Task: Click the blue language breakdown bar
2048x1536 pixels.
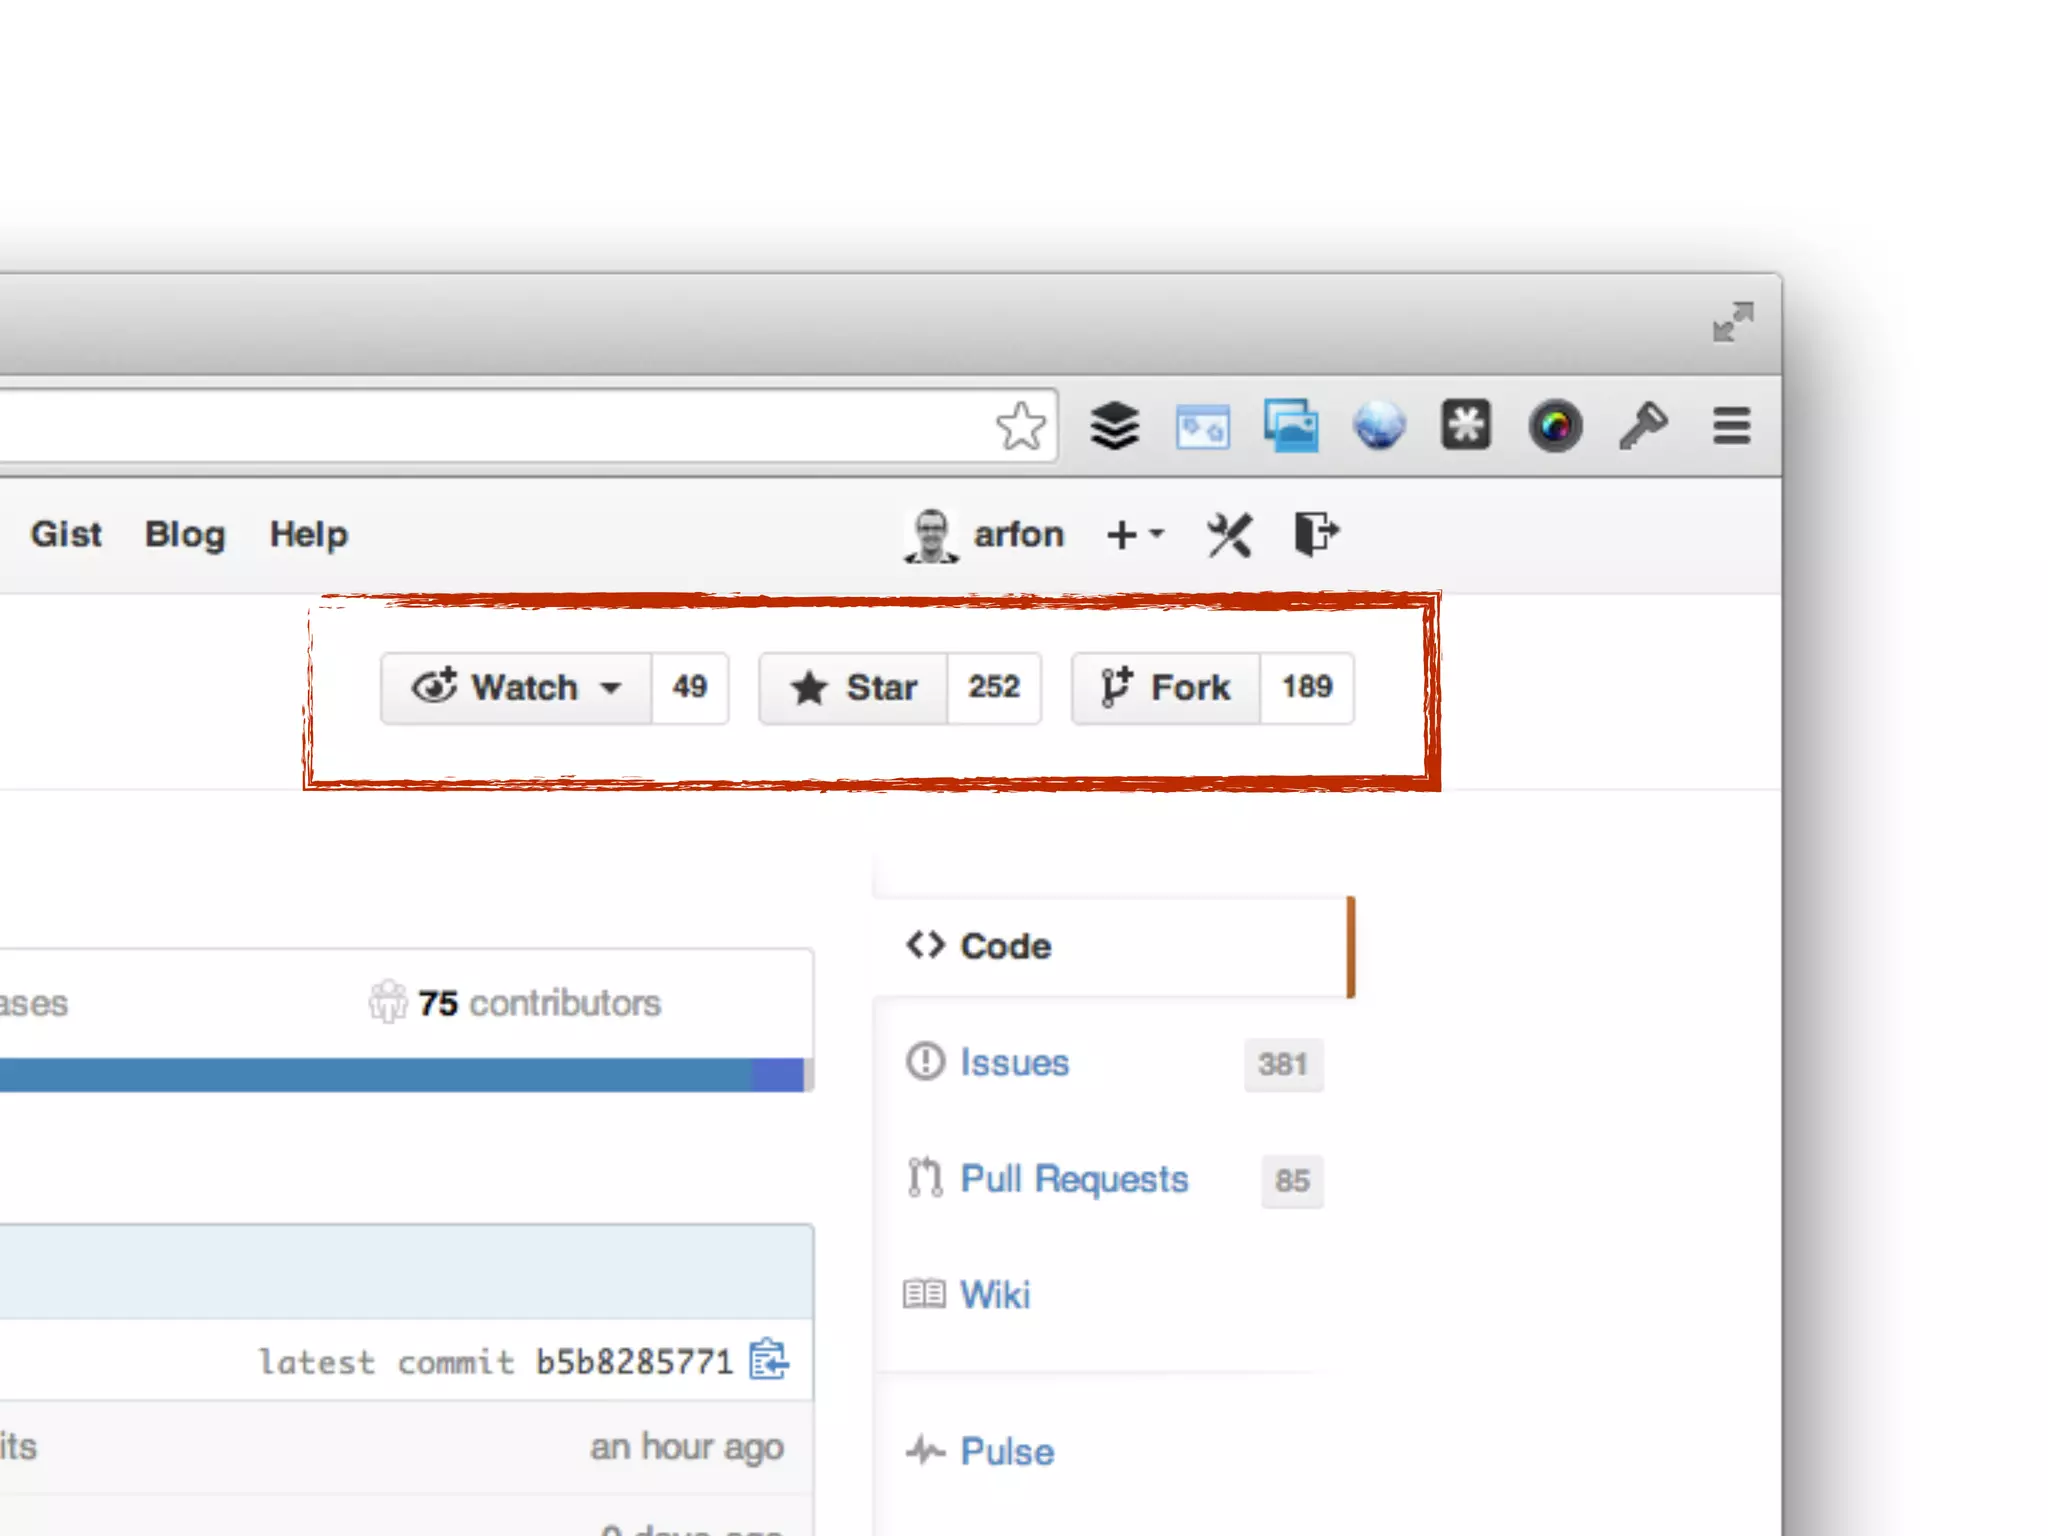Action: click(400, 1075)
